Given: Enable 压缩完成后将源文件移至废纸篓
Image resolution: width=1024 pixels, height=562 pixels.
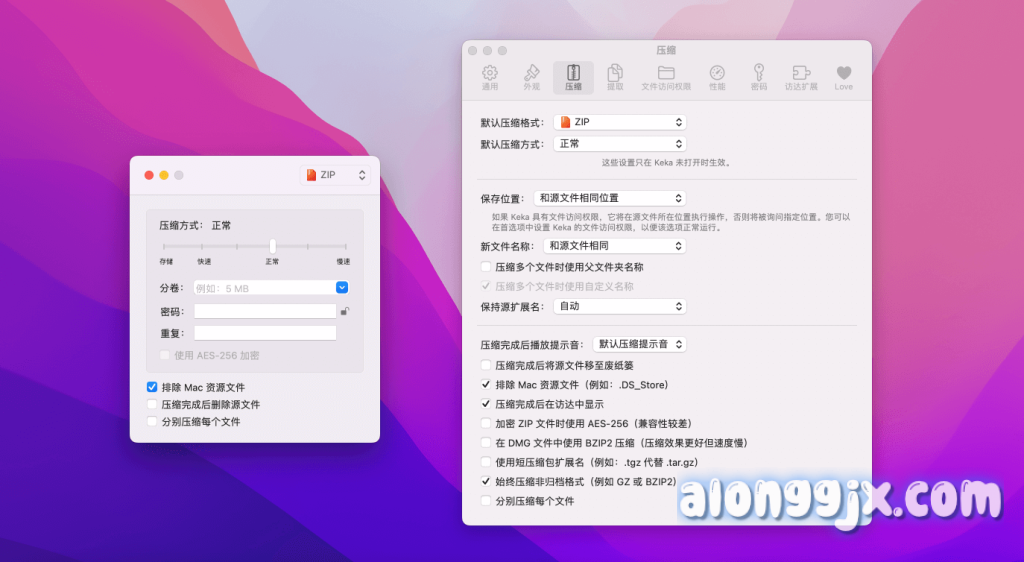Looking at the screenshot, I should point(486,365).
